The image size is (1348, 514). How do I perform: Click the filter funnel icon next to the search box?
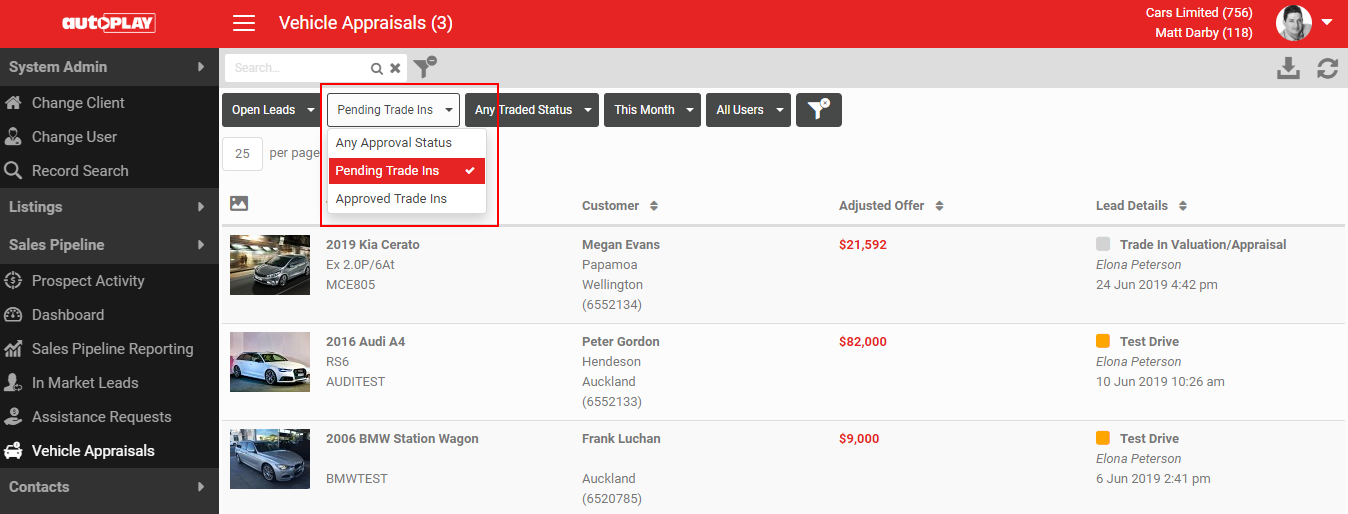425,67
